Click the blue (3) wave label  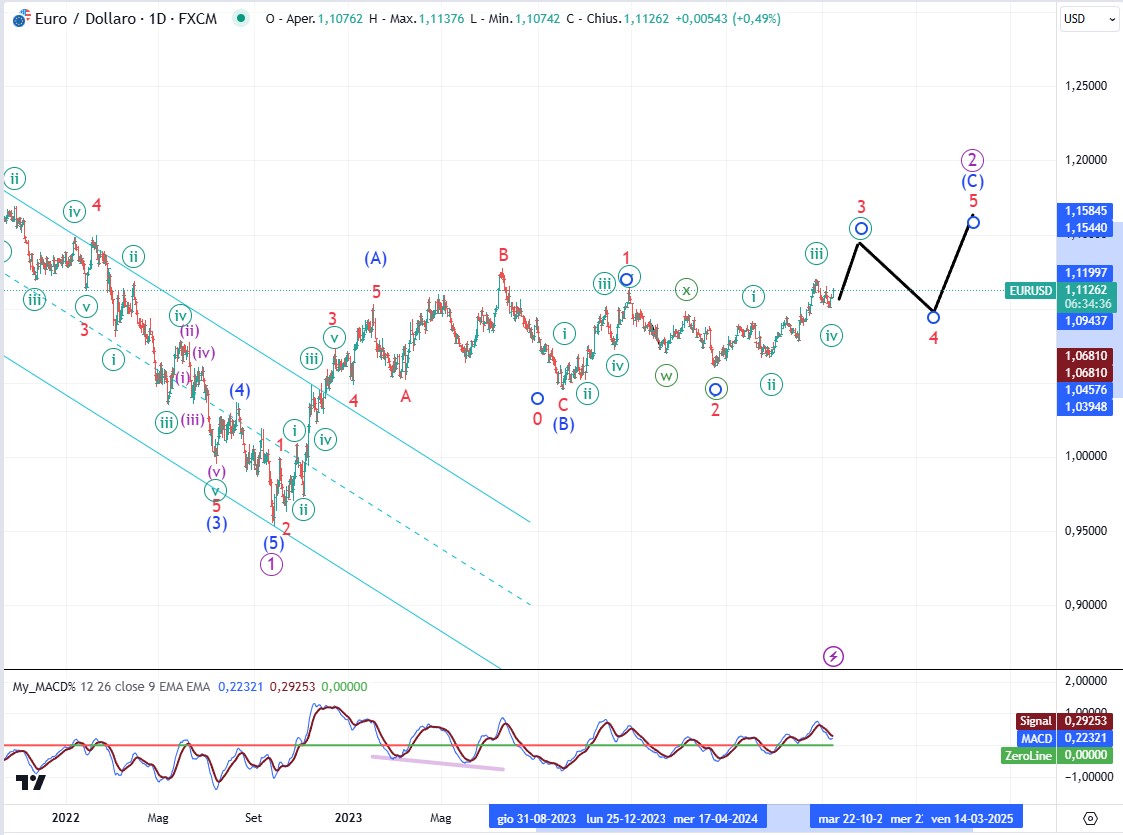[216, 523]
